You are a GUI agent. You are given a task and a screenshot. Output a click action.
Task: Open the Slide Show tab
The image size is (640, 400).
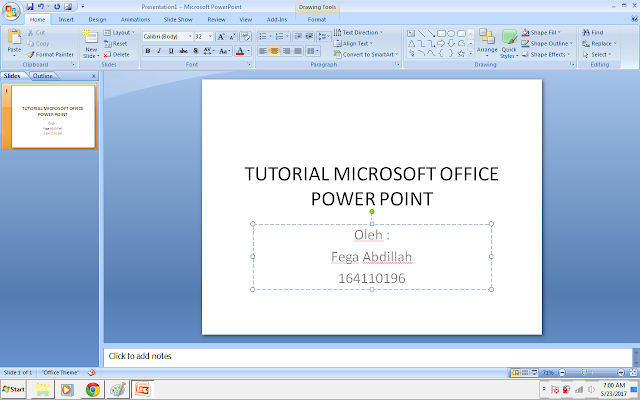pyautogui.click(x=178, y=19)
